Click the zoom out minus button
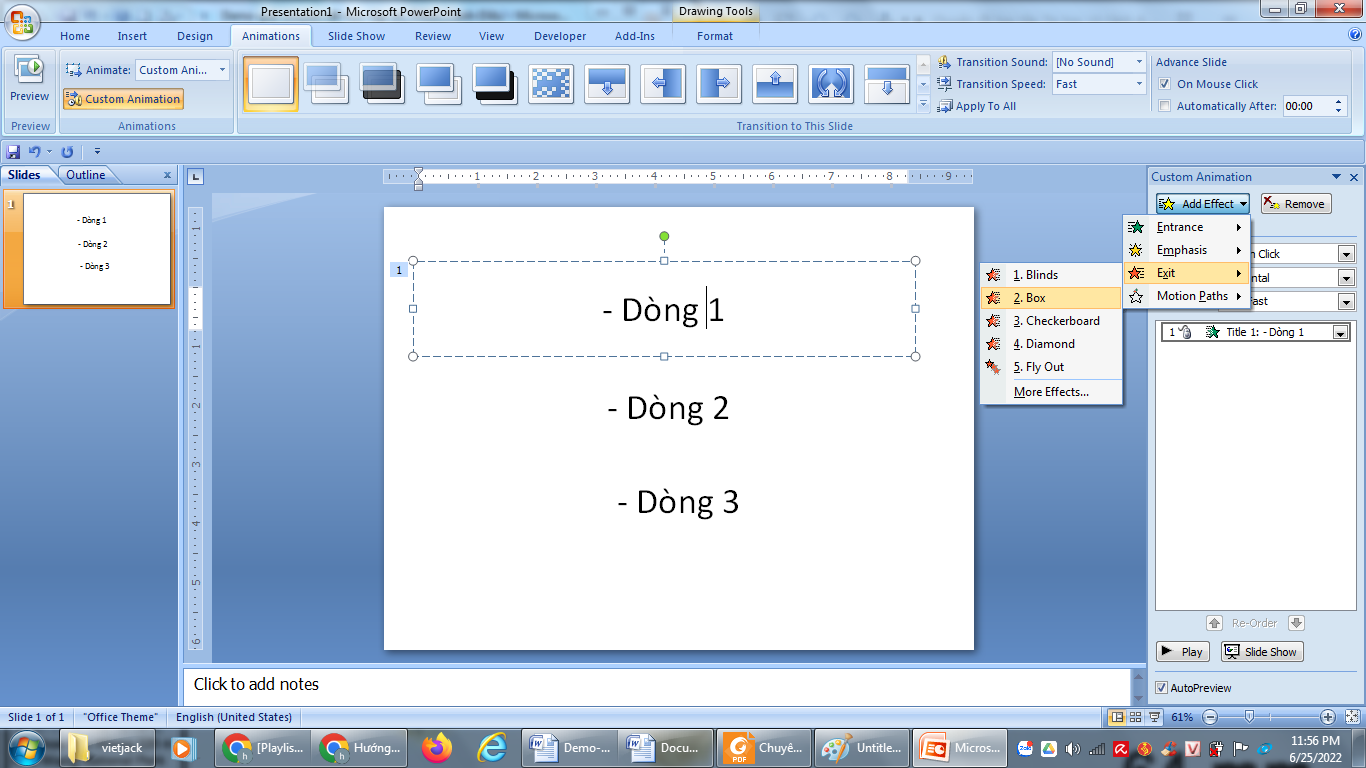1366x768 pixels. (1210, 717)
